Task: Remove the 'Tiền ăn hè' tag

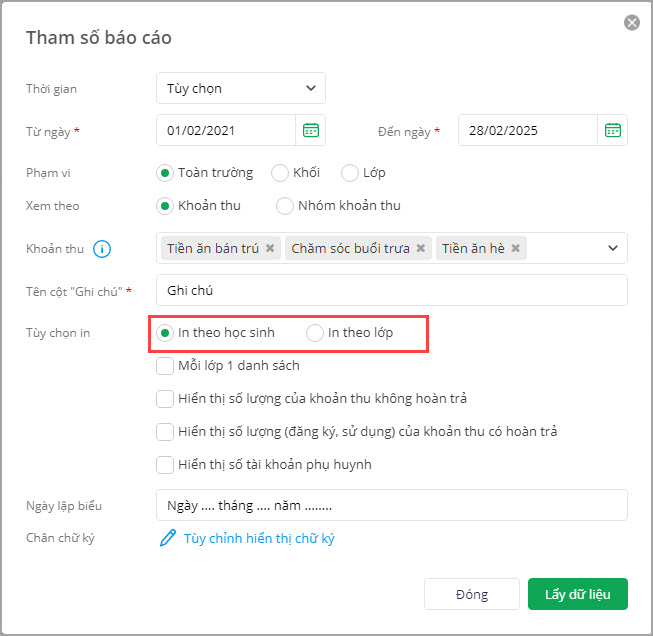Action: coord(516,249)
